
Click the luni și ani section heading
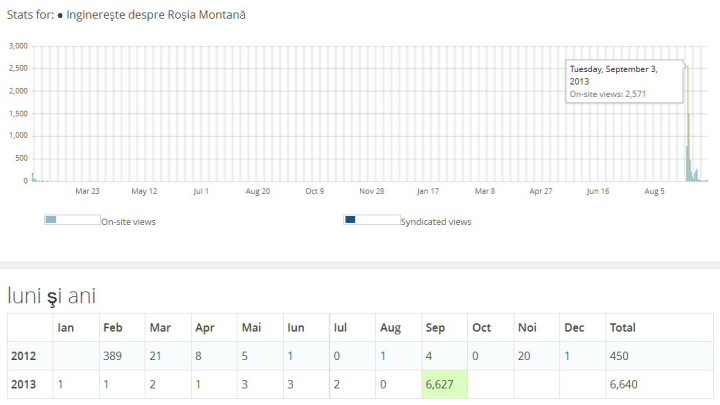(x=52, y=295)
